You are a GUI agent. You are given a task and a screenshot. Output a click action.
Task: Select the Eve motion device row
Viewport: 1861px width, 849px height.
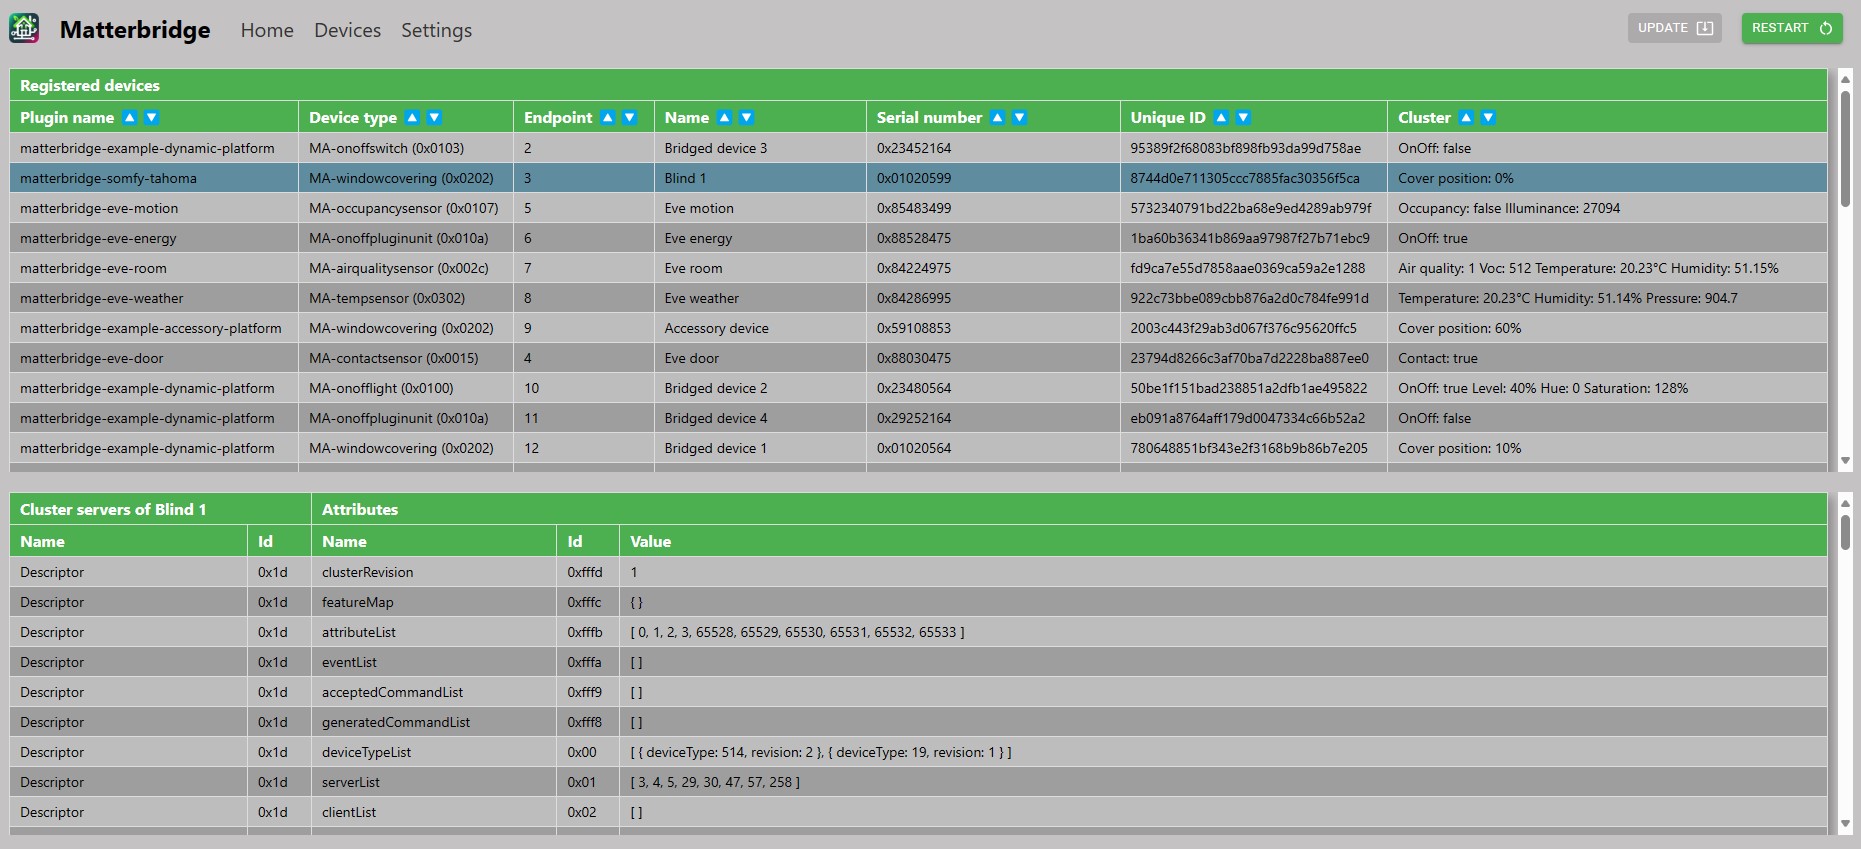(x=918, y=208)
